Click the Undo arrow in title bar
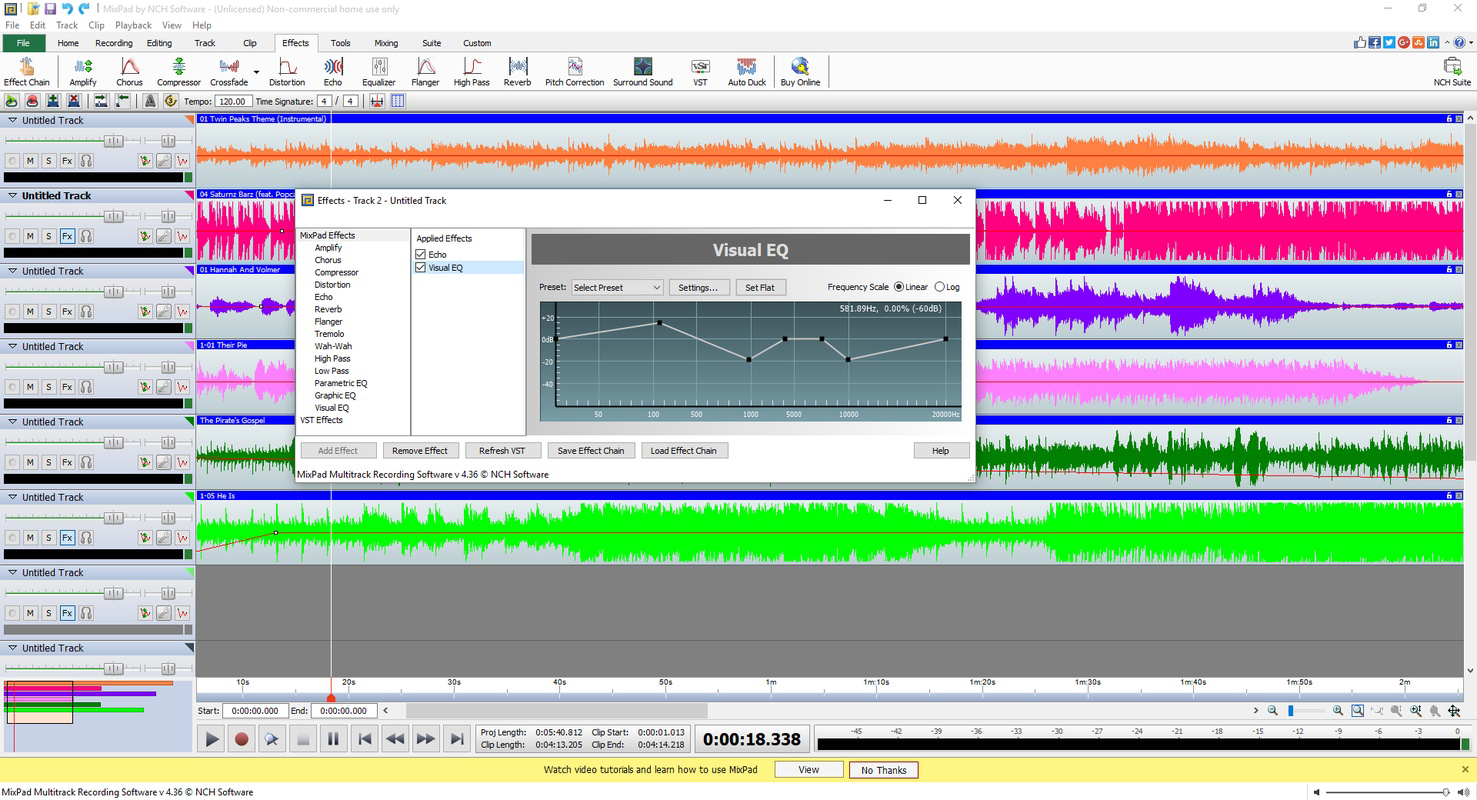The width and height of the screenshot is (1477, 800). [67, 9]
